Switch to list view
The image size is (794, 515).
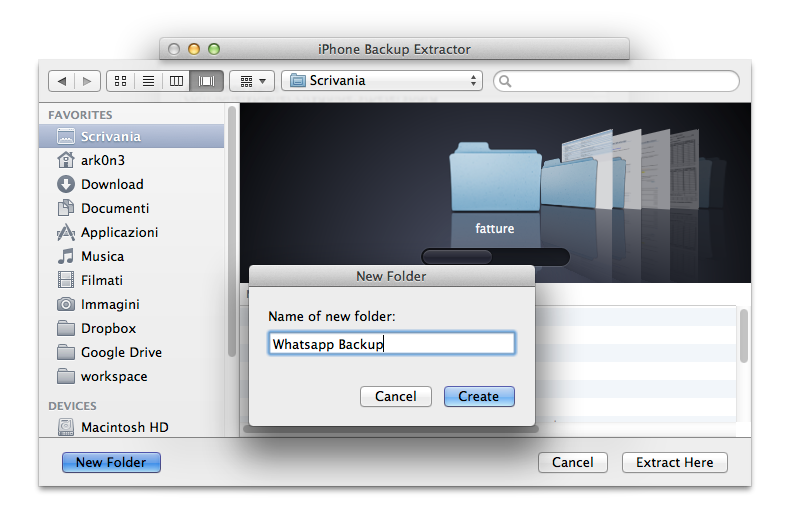pyautogui.click(x=148, y=81)
